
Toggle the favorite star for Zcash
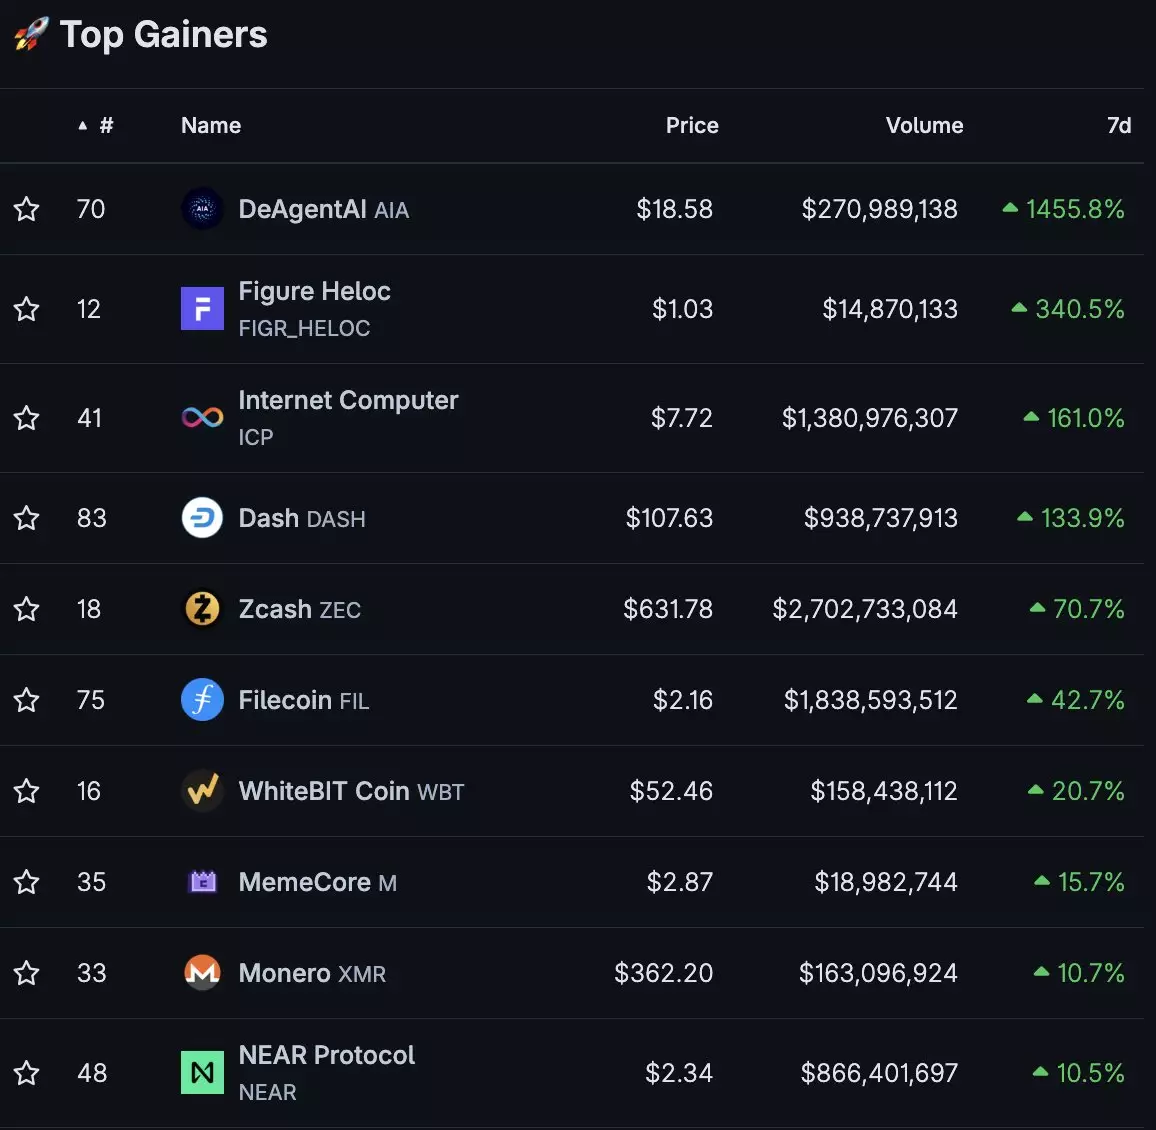coord(27,609)
